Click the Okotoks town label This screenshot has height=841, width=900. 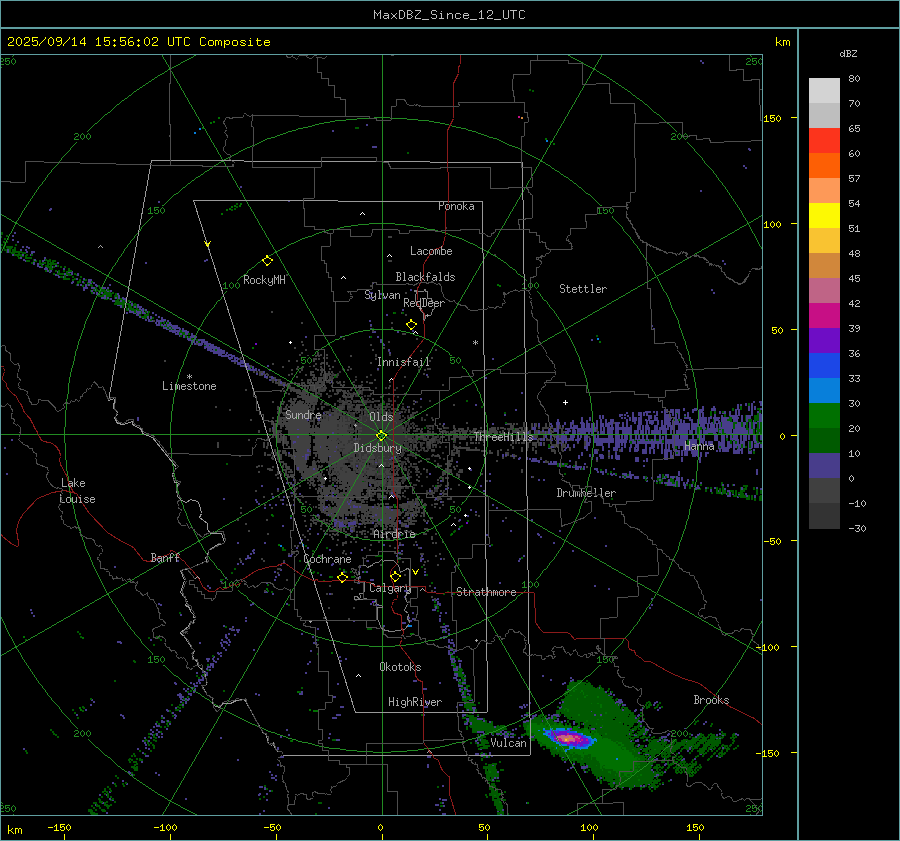(400, 667)
